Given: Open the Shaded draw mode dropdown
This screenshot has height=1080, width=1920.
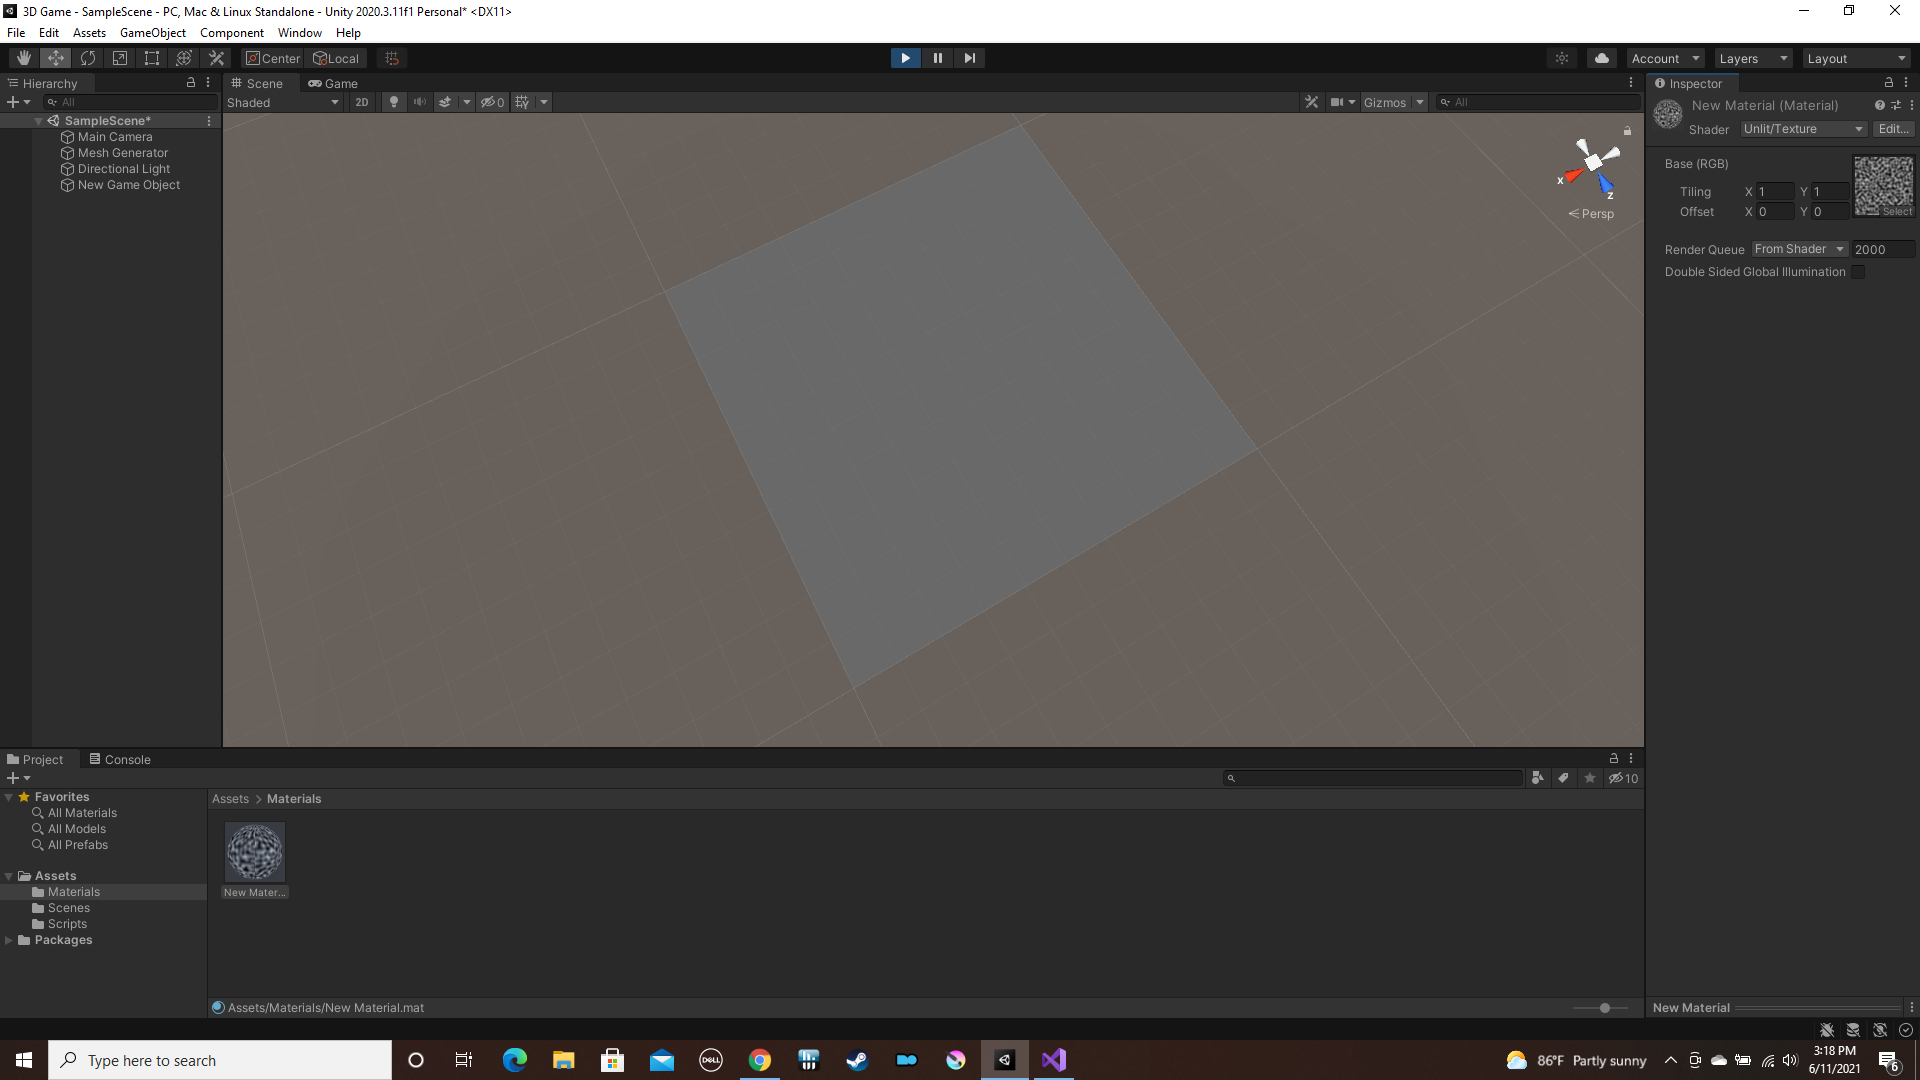Looking at the screenshot, I should [283, 102].
